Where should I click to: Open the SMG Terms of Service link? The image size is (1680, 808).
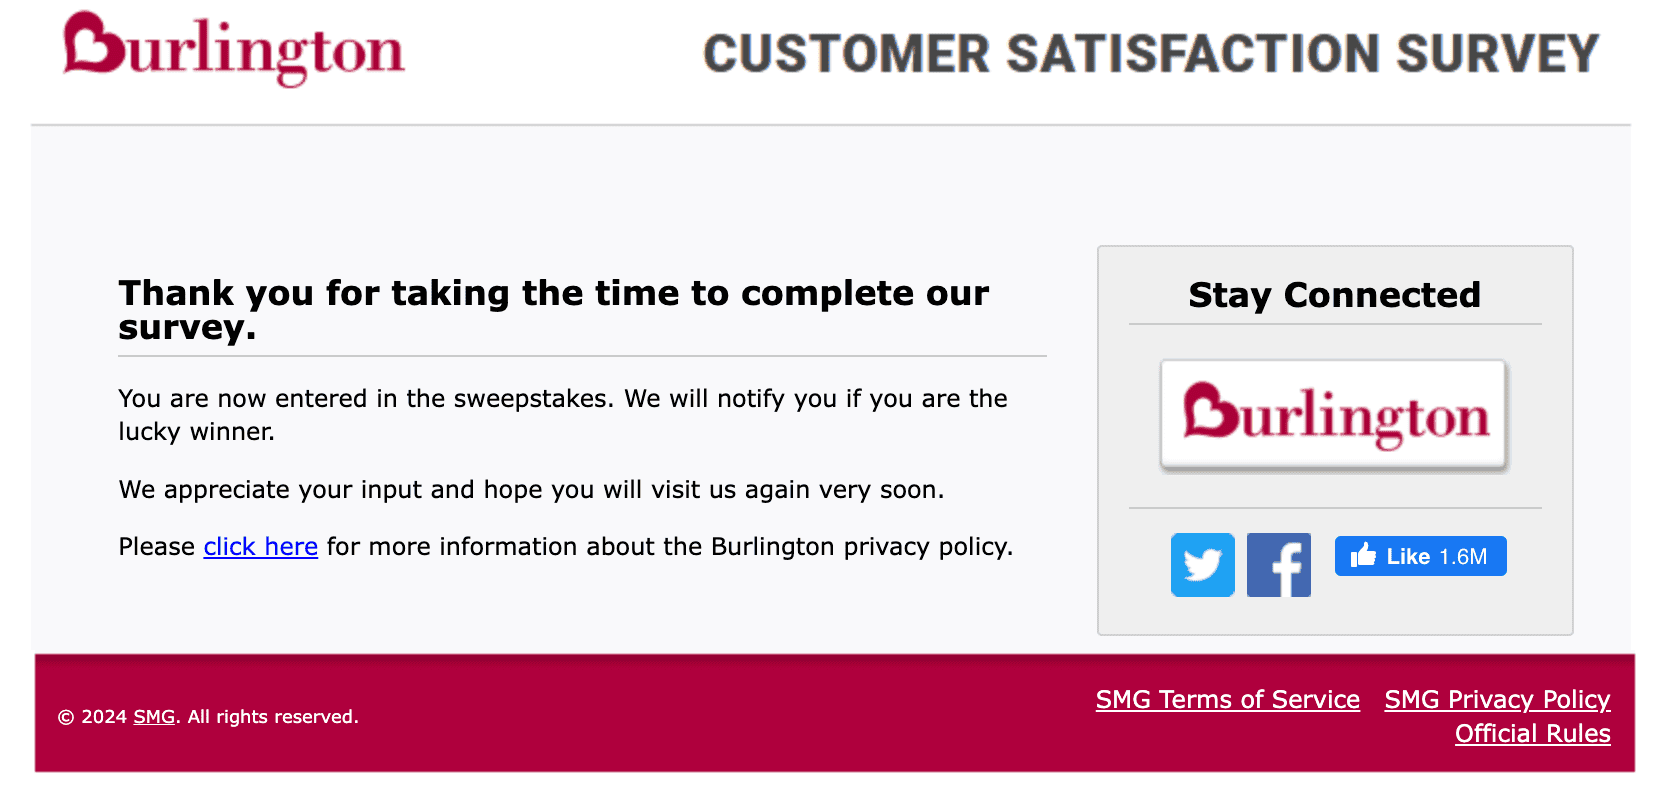[x=1227, y=700]
